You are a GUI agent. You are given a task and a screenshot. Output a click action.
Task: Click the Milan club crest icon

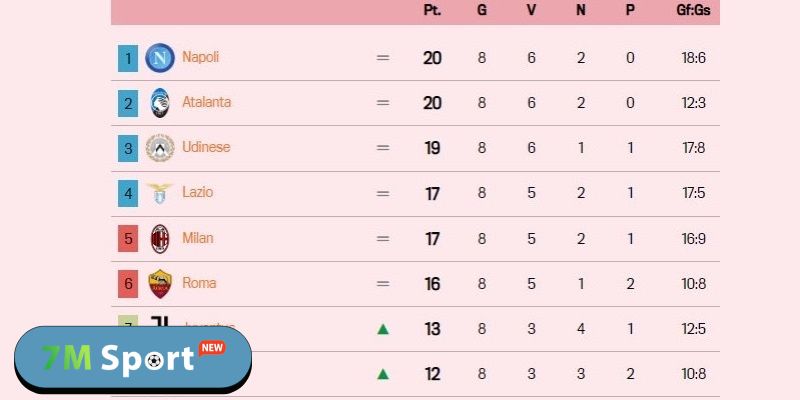point(159,238)
